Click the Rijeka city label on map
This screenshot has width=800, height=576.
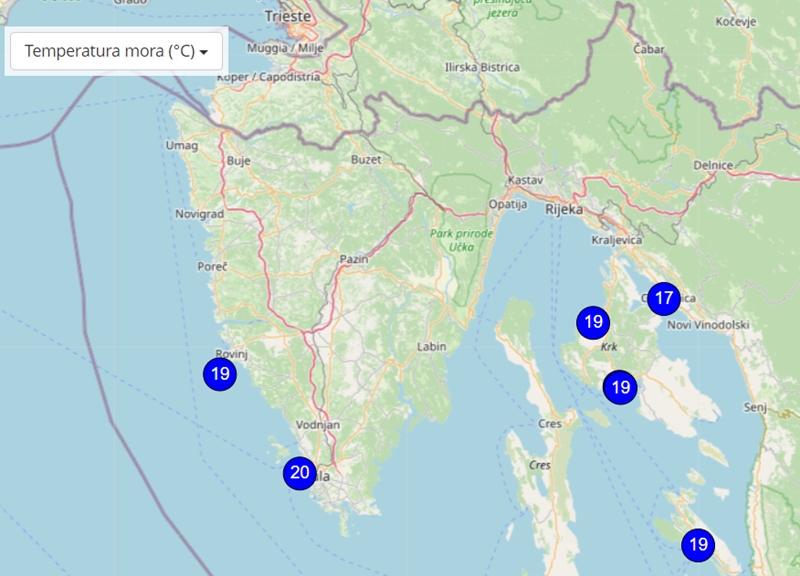(x=564, y=209)
